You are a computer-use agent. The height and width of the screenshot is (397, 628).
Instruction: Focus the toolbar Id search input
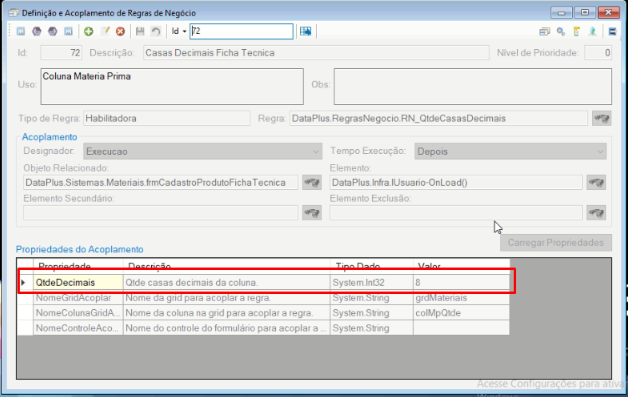click(242, 31)
